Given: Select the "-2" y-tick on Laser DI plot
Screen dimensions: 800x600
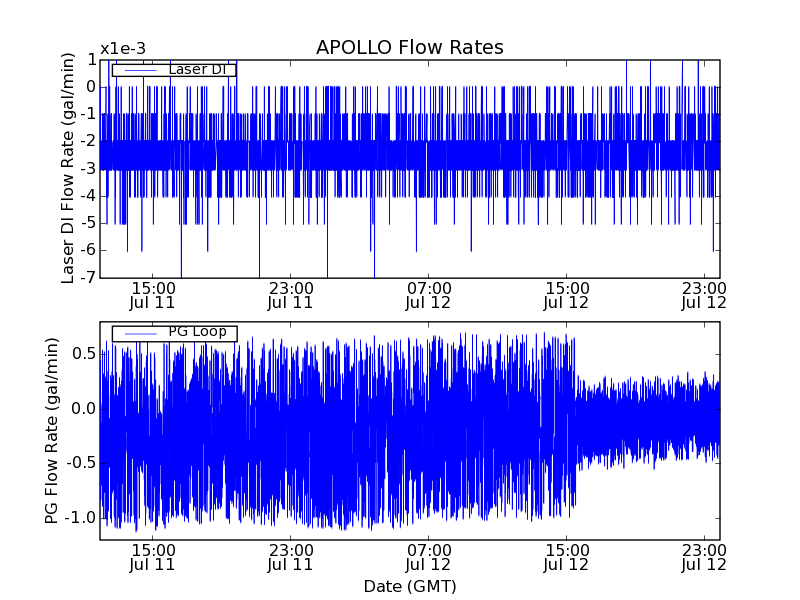Looking at the screenshot, I should pos(88,141).
